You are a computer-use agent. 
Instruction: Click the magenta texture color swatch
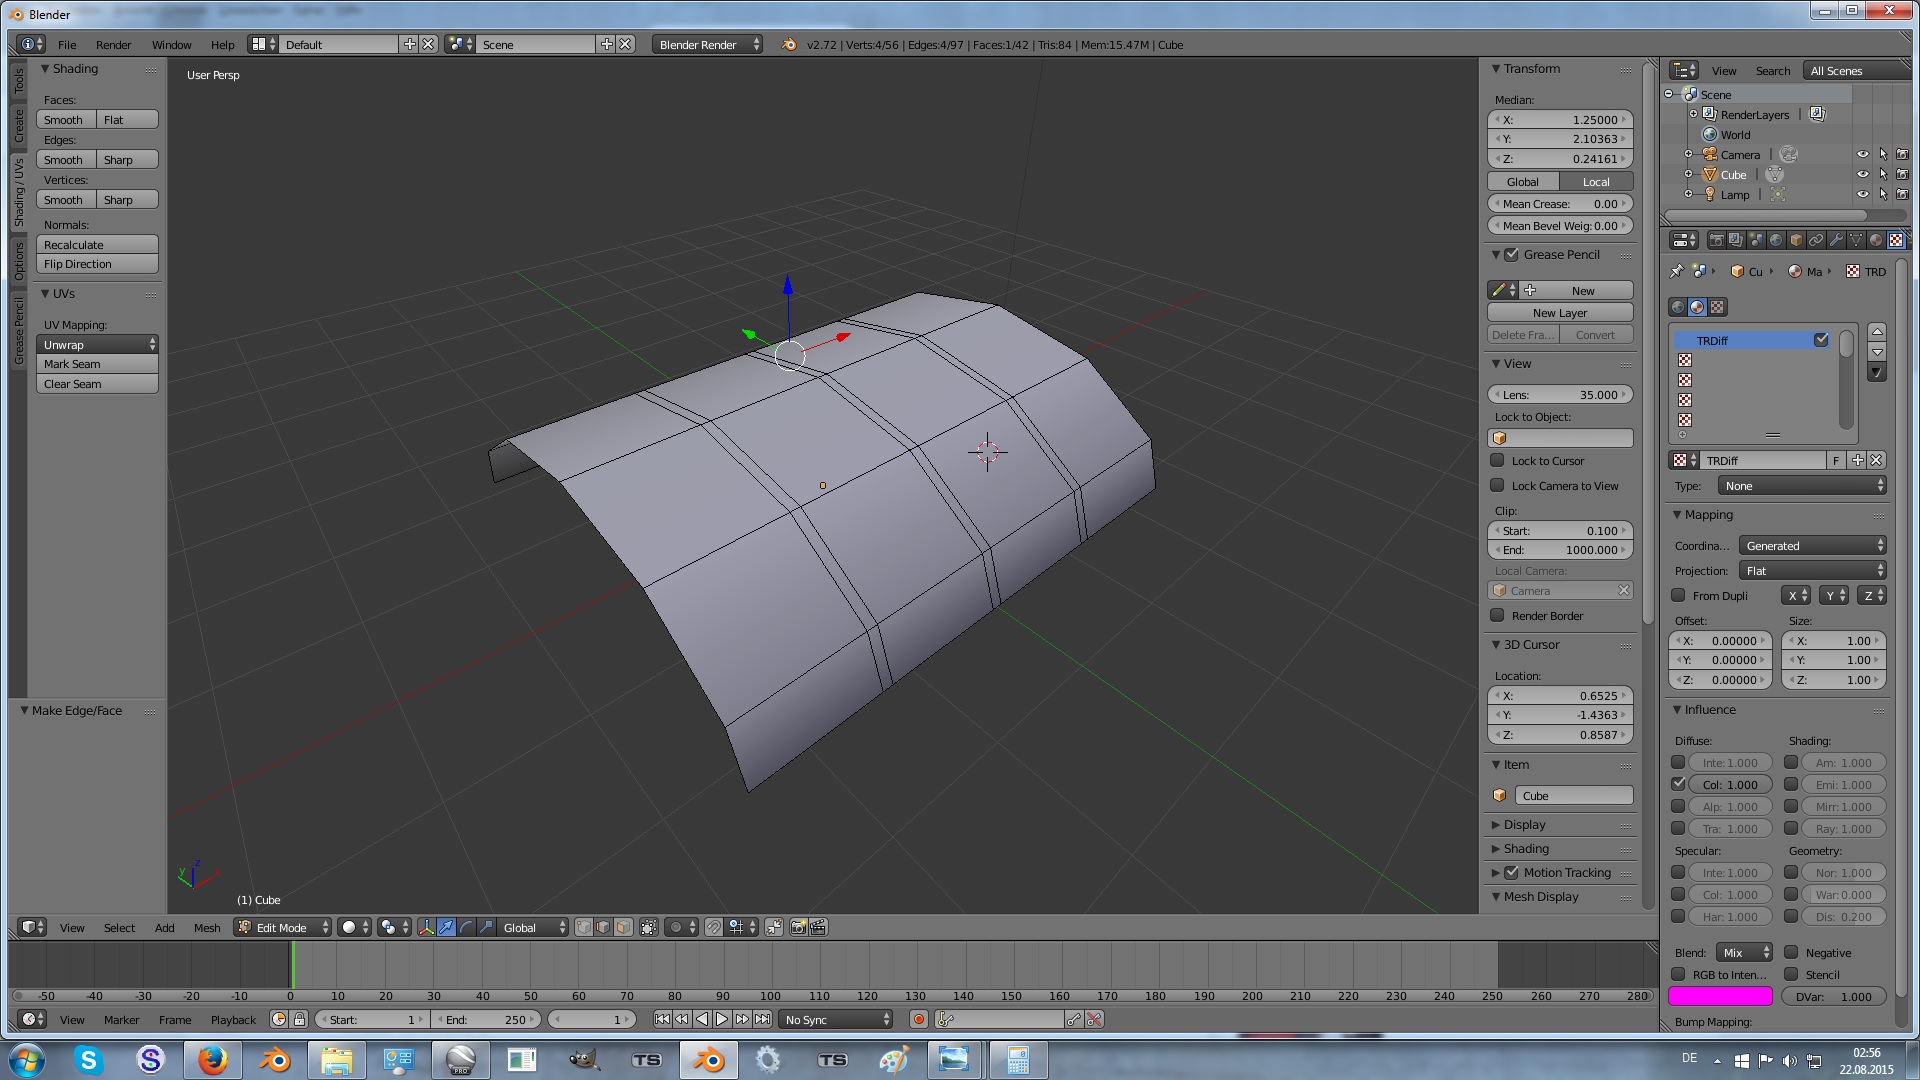[1720, 996]
